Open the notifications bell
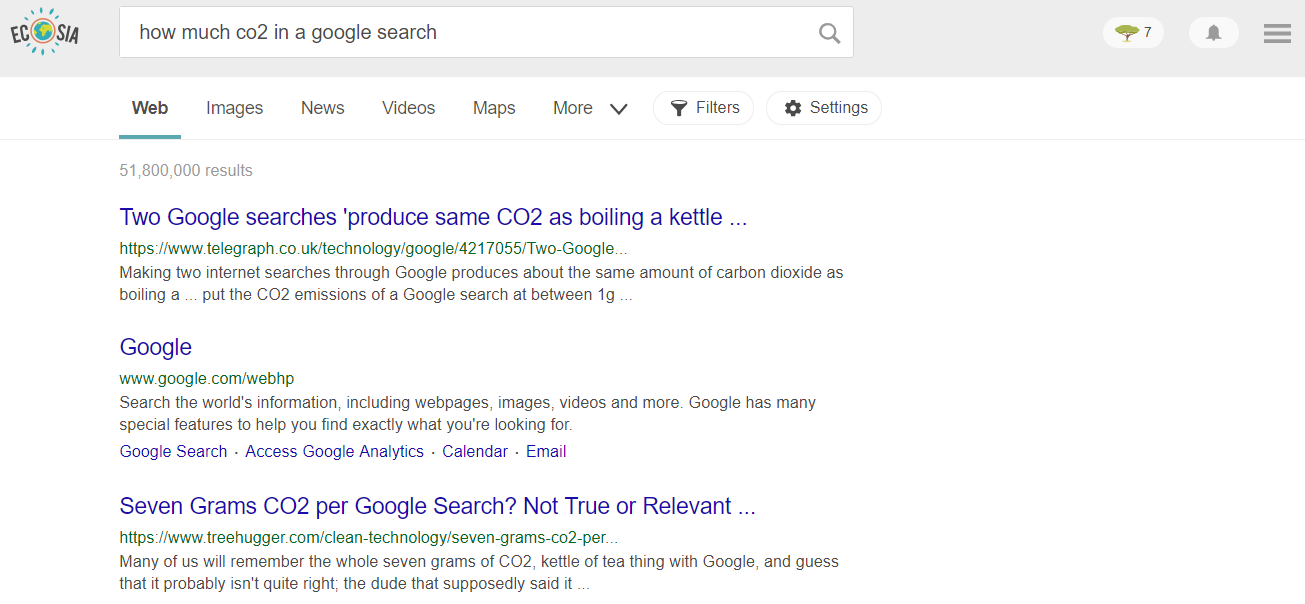This screenshot has height=604, width=1305. pyautogui.click(x=1213, y=33)
